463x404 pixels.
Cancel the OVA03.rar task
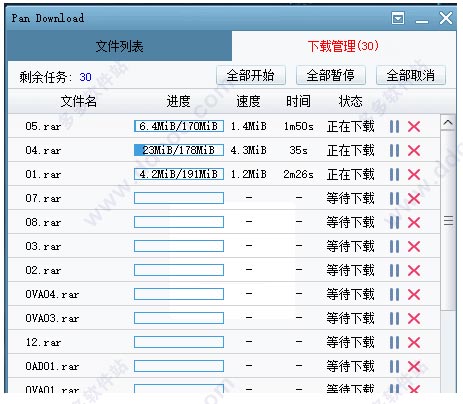(414, 319)
